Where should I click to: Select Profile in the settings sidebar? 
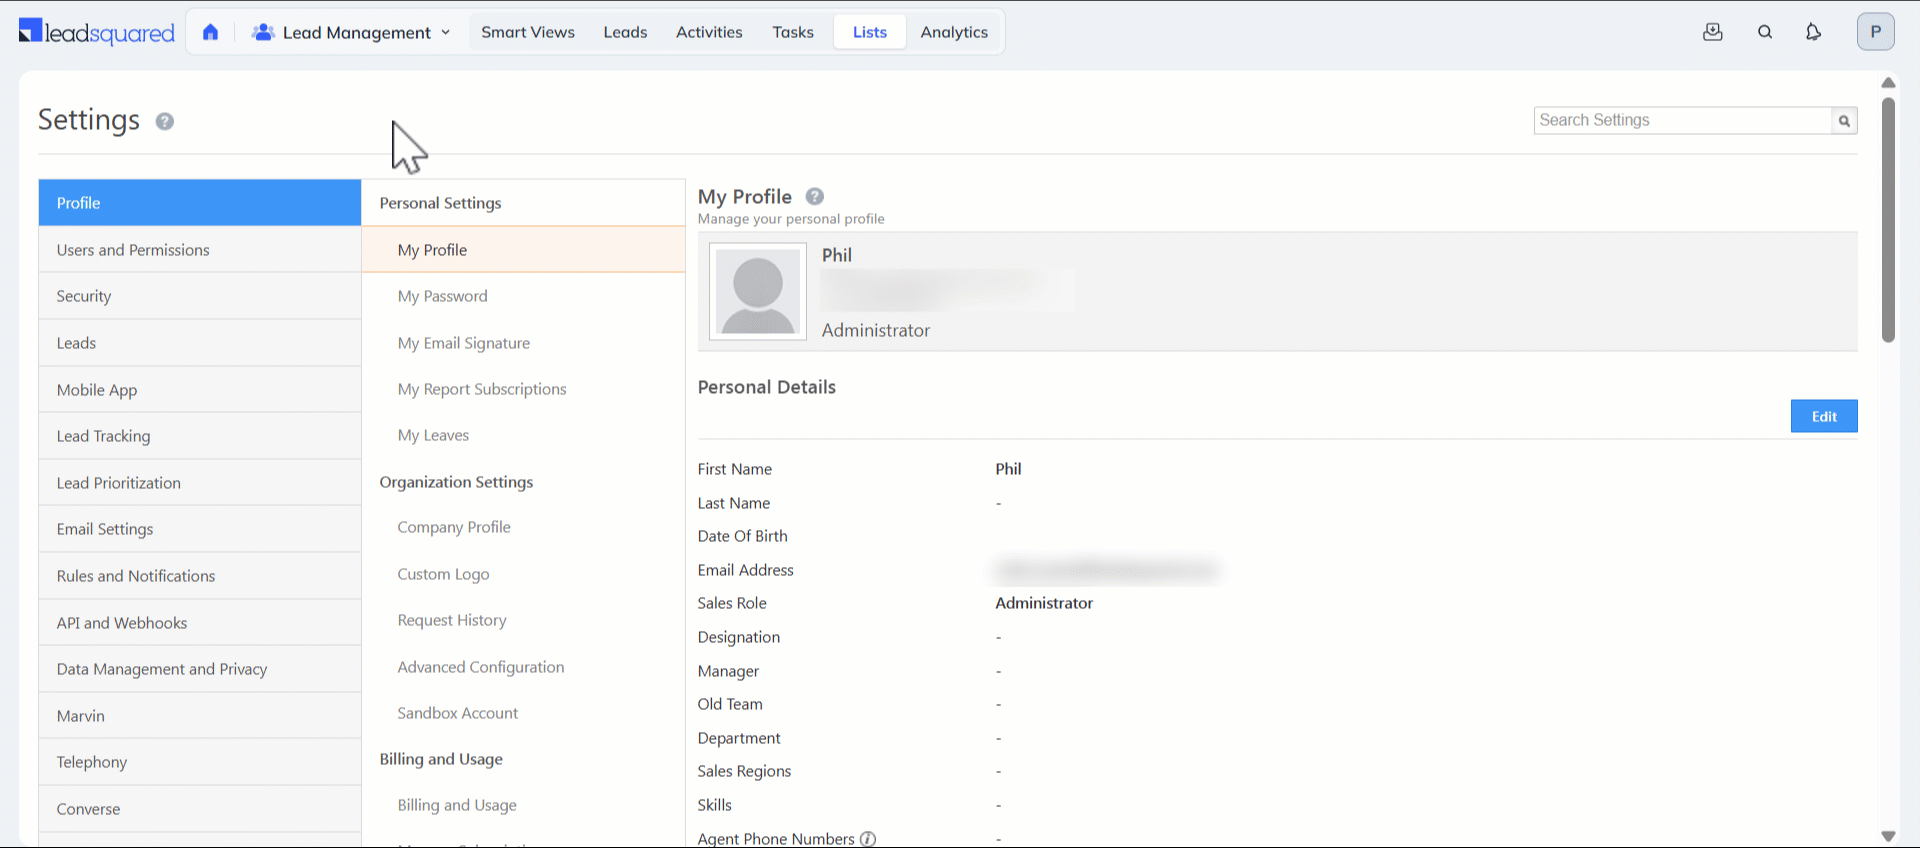click(x=200, y=203)
